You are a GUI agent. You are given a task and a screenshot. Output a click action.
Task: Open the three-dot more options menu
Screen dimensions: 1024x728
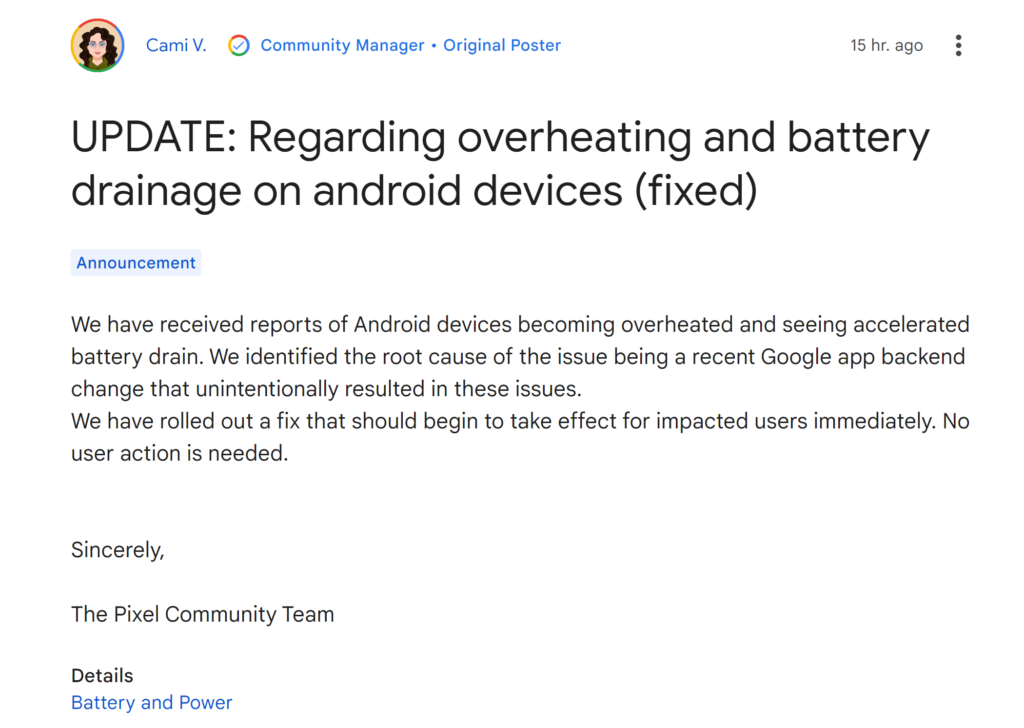[x=958, y=45]
